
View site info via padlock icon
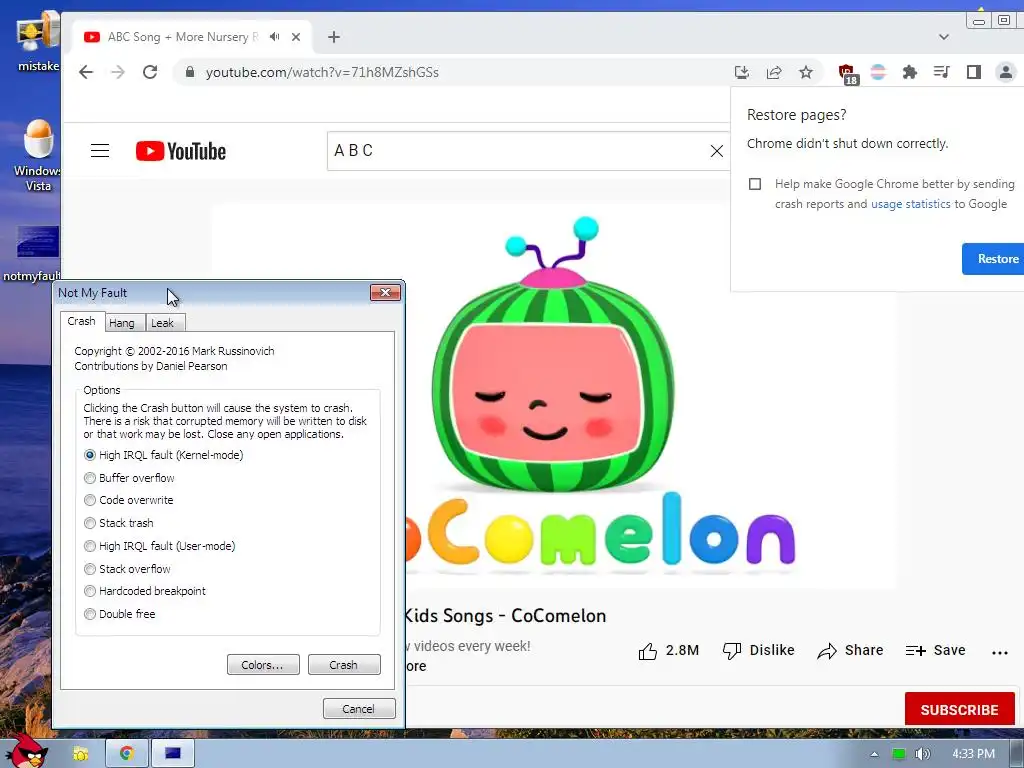[x=189, y=72]
